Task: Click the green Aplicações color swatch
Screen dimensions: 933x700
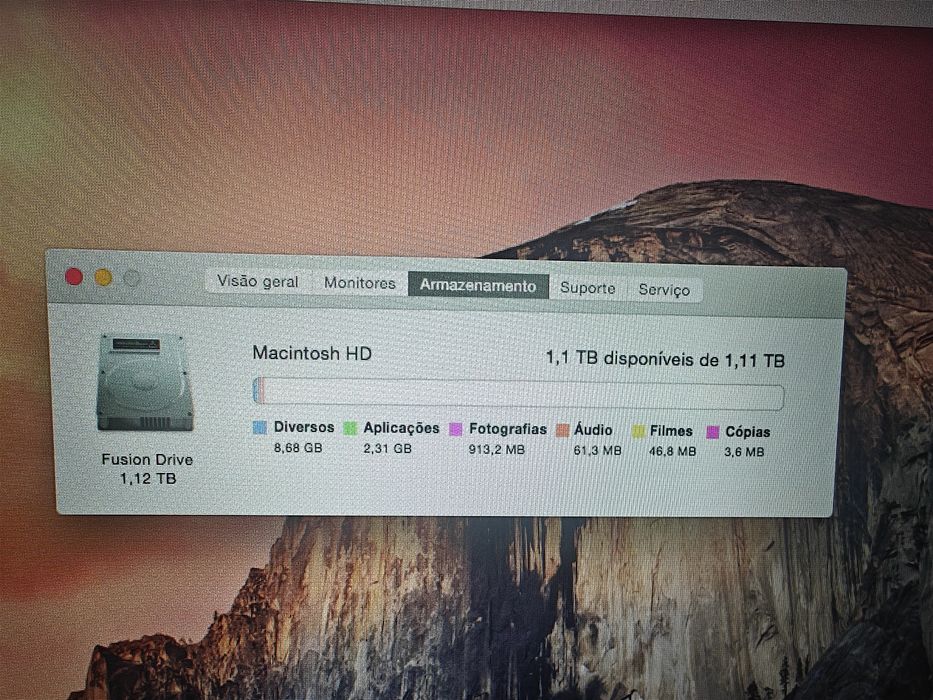Action: (350, 429)
